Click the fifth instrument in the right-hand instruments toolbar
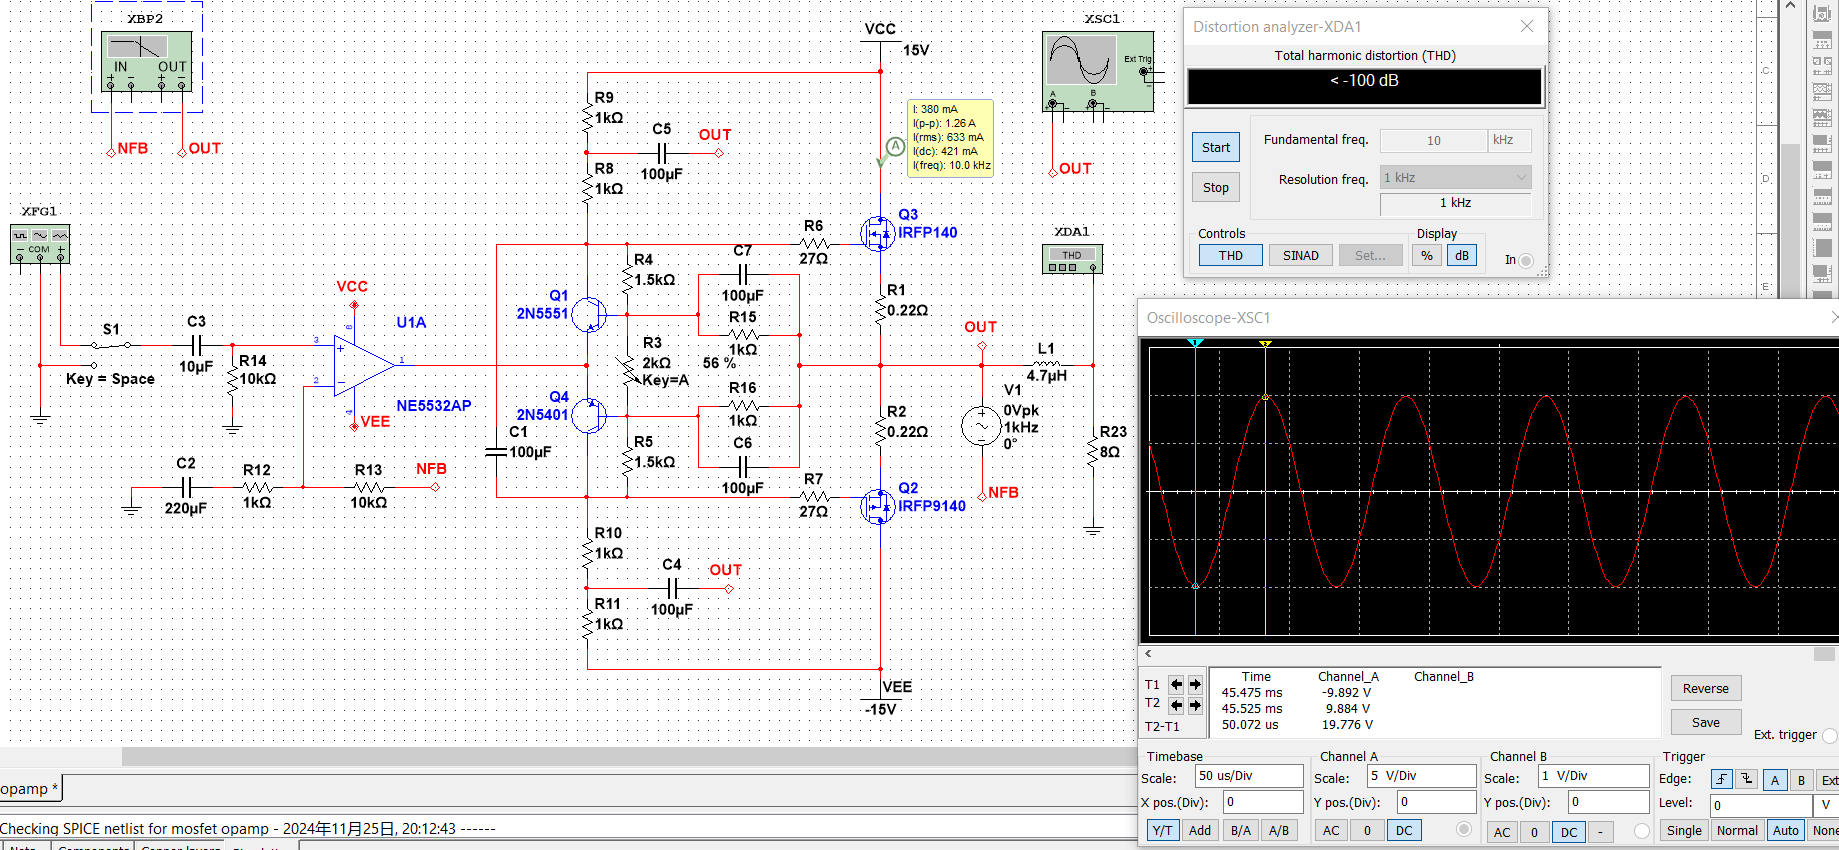This screenshot has width=1839, height=850. pos(1822,117)
